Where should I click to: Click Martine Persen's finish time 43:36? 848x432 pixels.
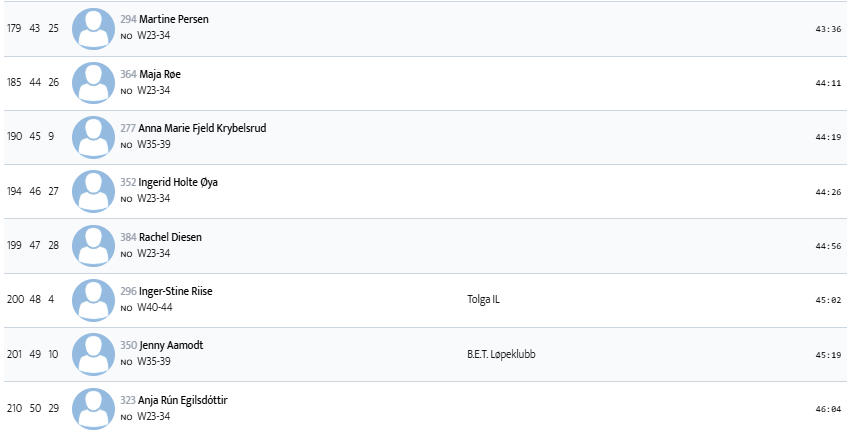(828, 29)
